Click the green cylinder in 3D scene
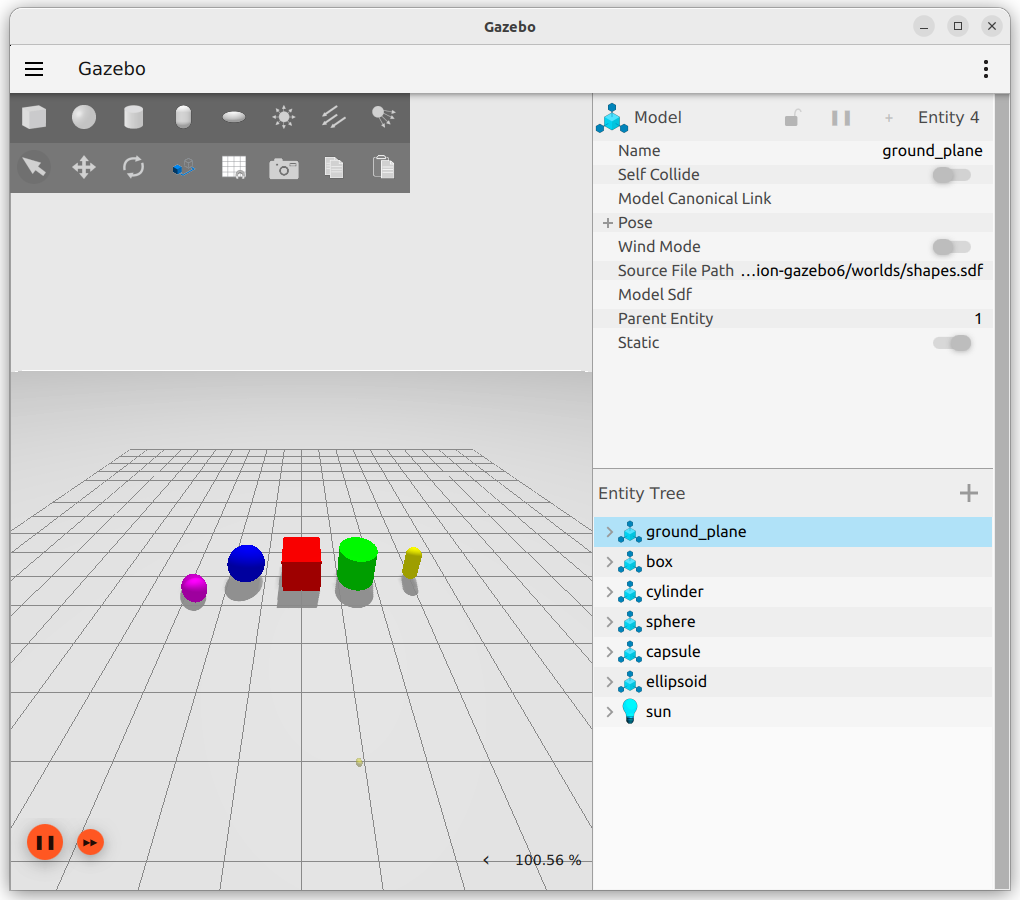 coord(357,563)
